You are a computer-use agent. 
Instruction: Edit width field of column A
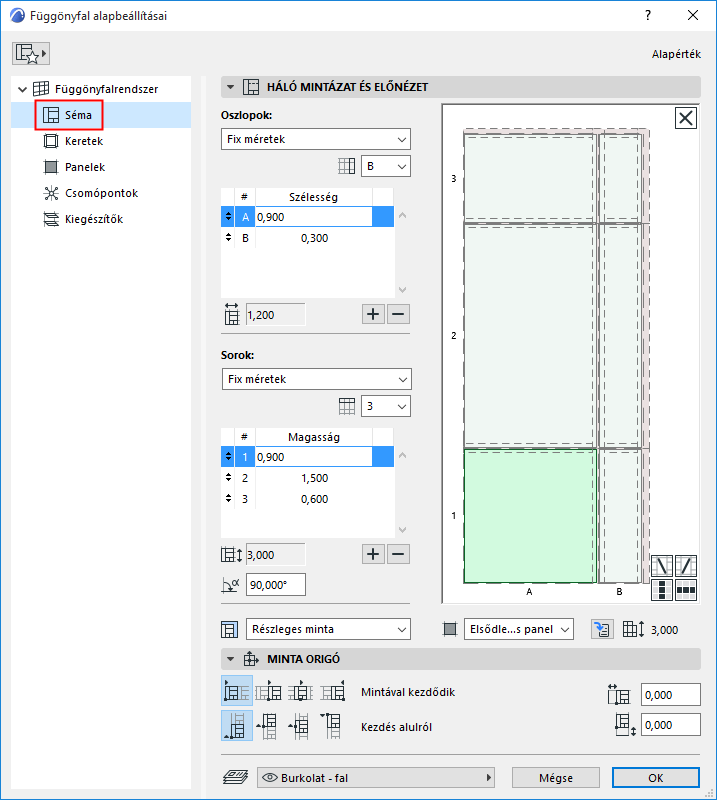click(313, 217)
